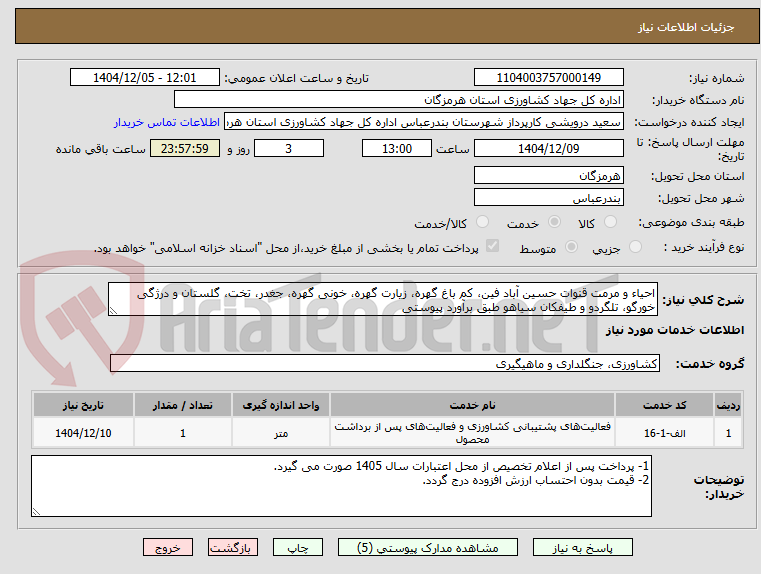Viewport: 761px width, 574px height.
Task: Click the quantity cell showing 1
Action: [183, 433]
